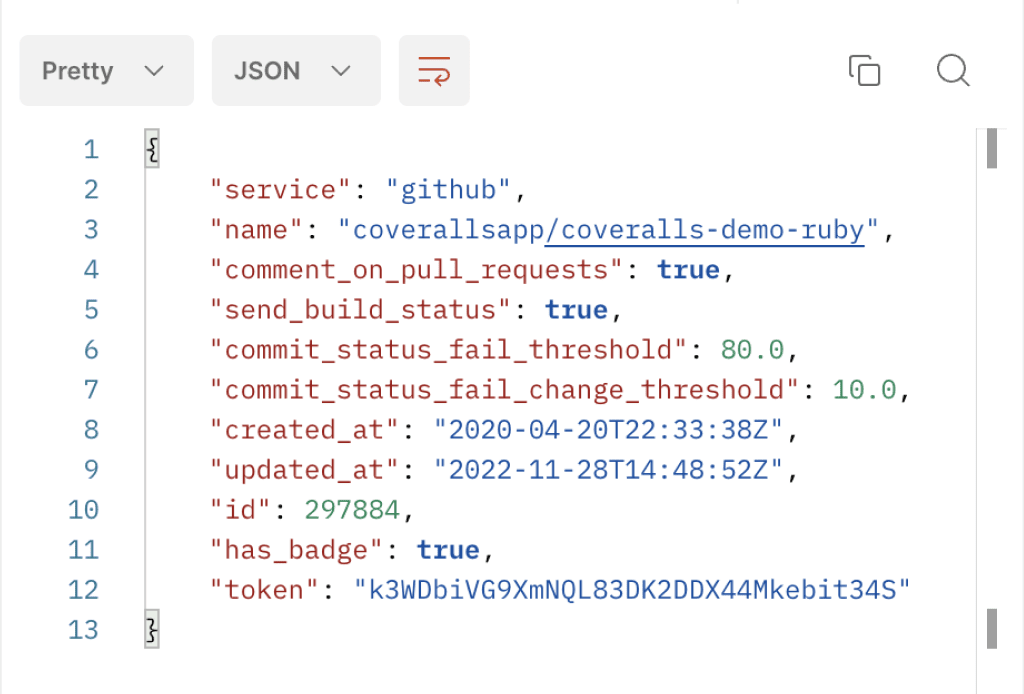1024x694 pixels.
Task: Click line number 12 in gutter
Action: click(x=84, y=590)
